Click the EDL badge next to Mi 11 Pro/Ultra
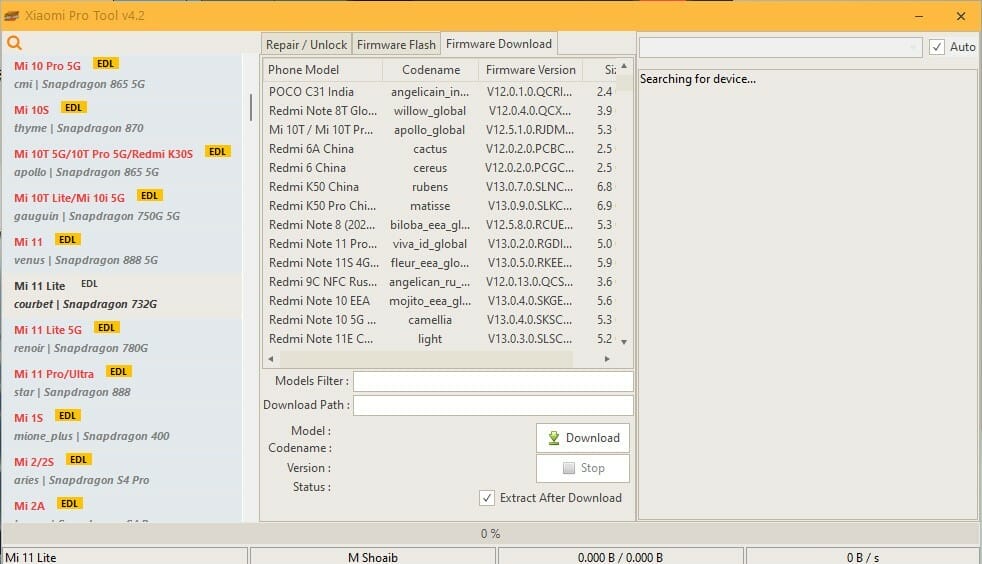 pos(118,372)
